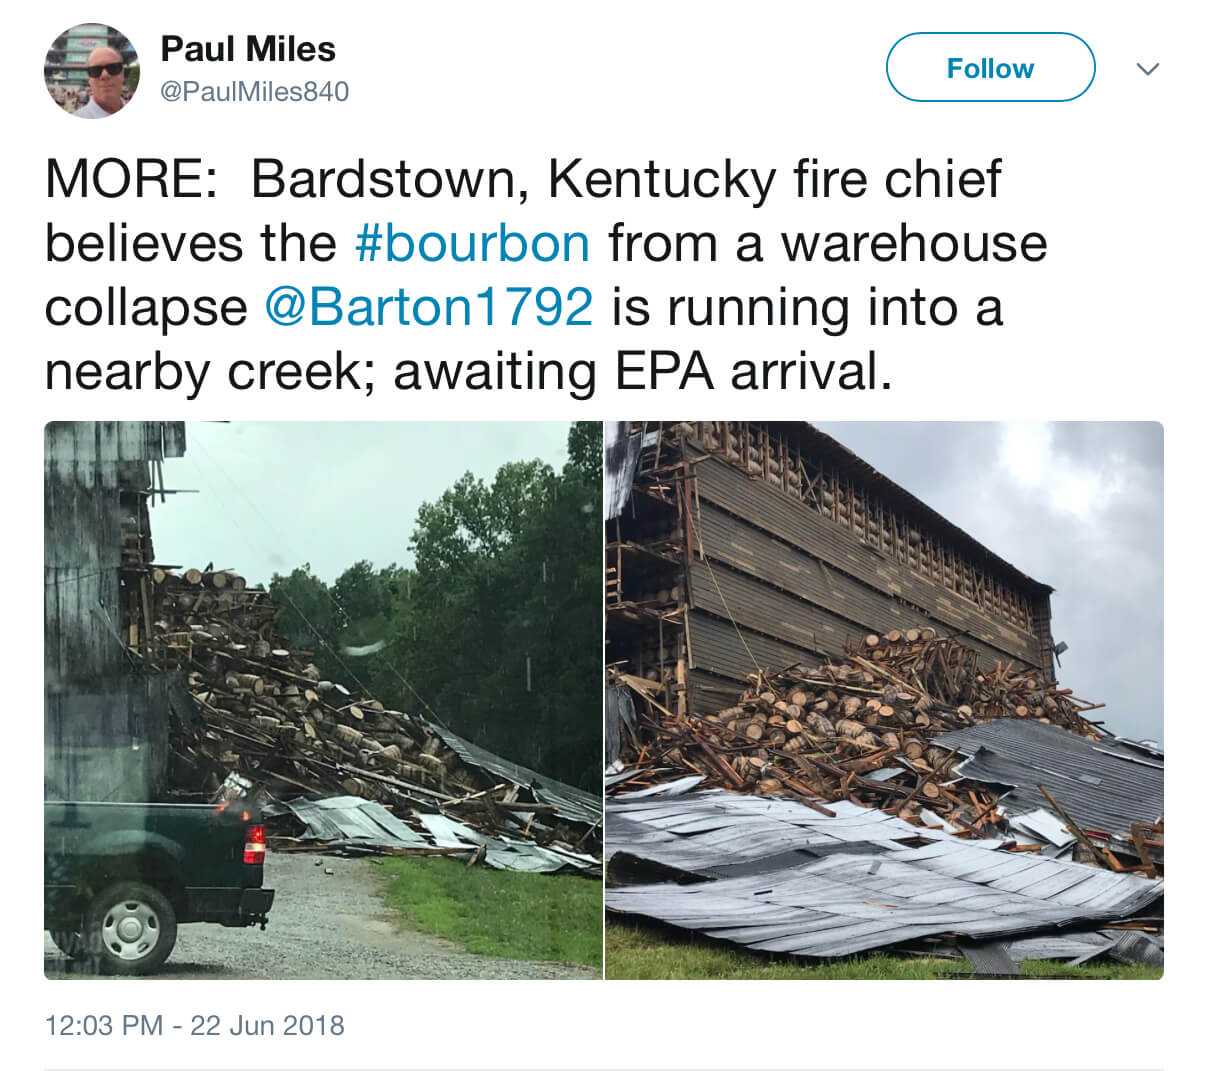Open the #bourbon hashtag
The width and height of the screenshot is (1217, 1071).
473,244
